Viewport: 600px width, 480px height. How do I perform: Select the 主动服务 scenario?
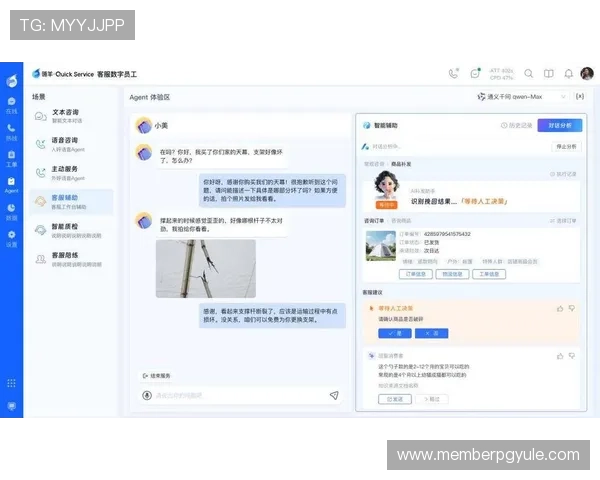point(72,173)
